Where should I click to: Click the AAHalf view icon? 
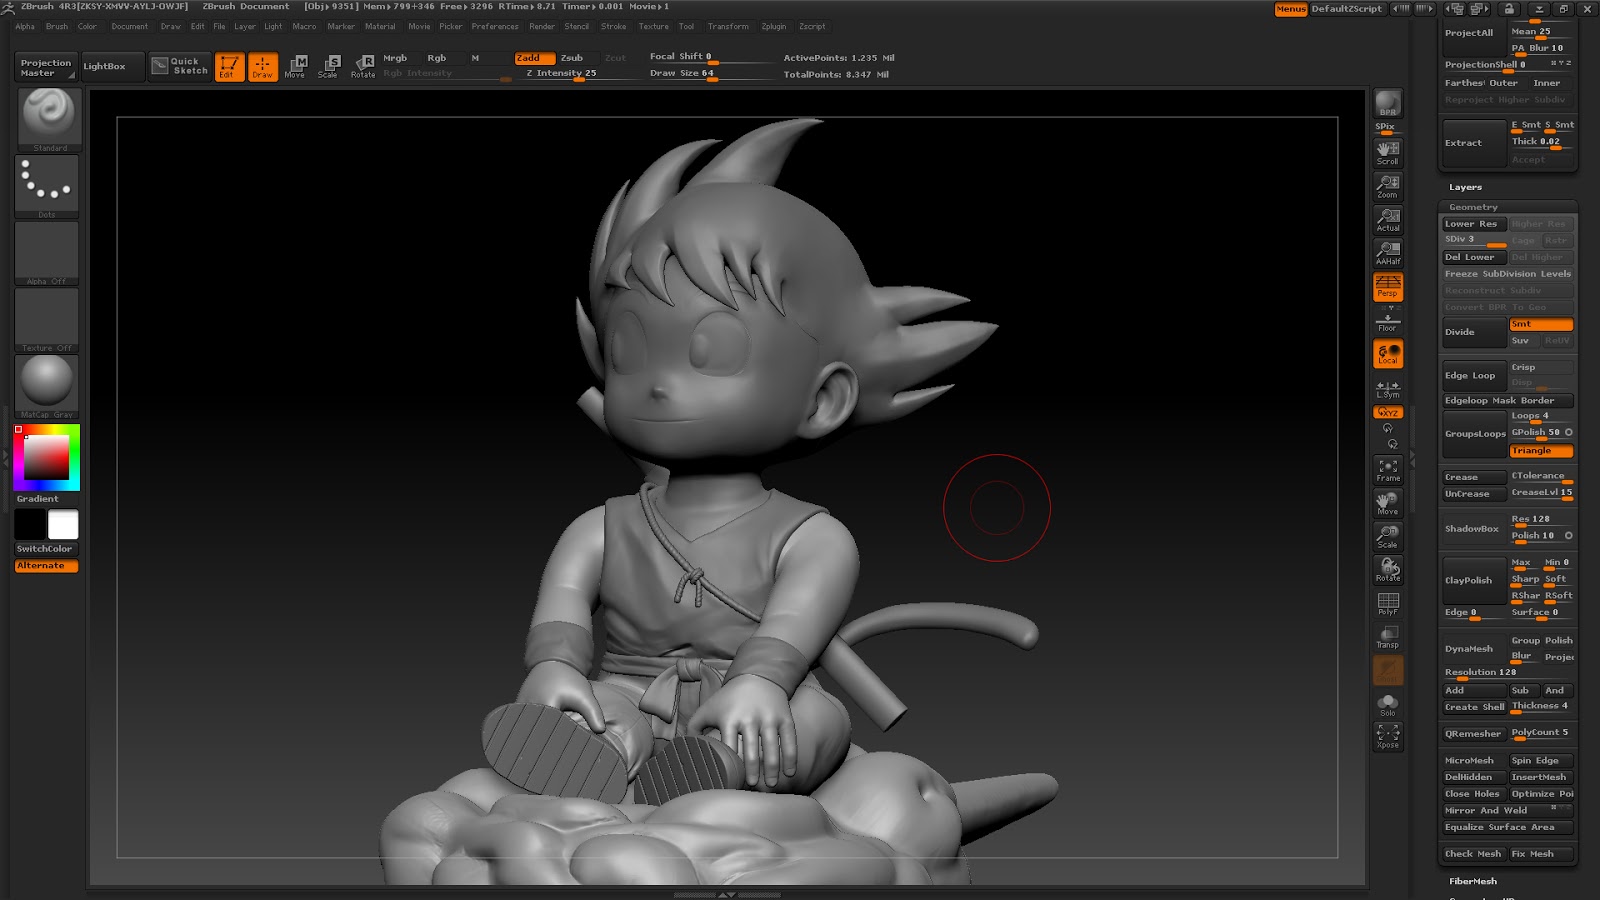click(x=1388, y=252)
